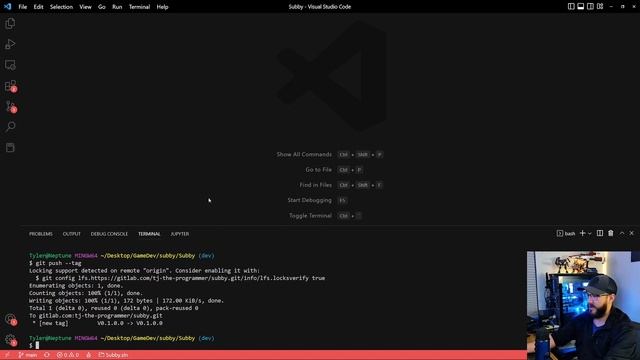
Task: Open the Search view
Action: [10, 127]
